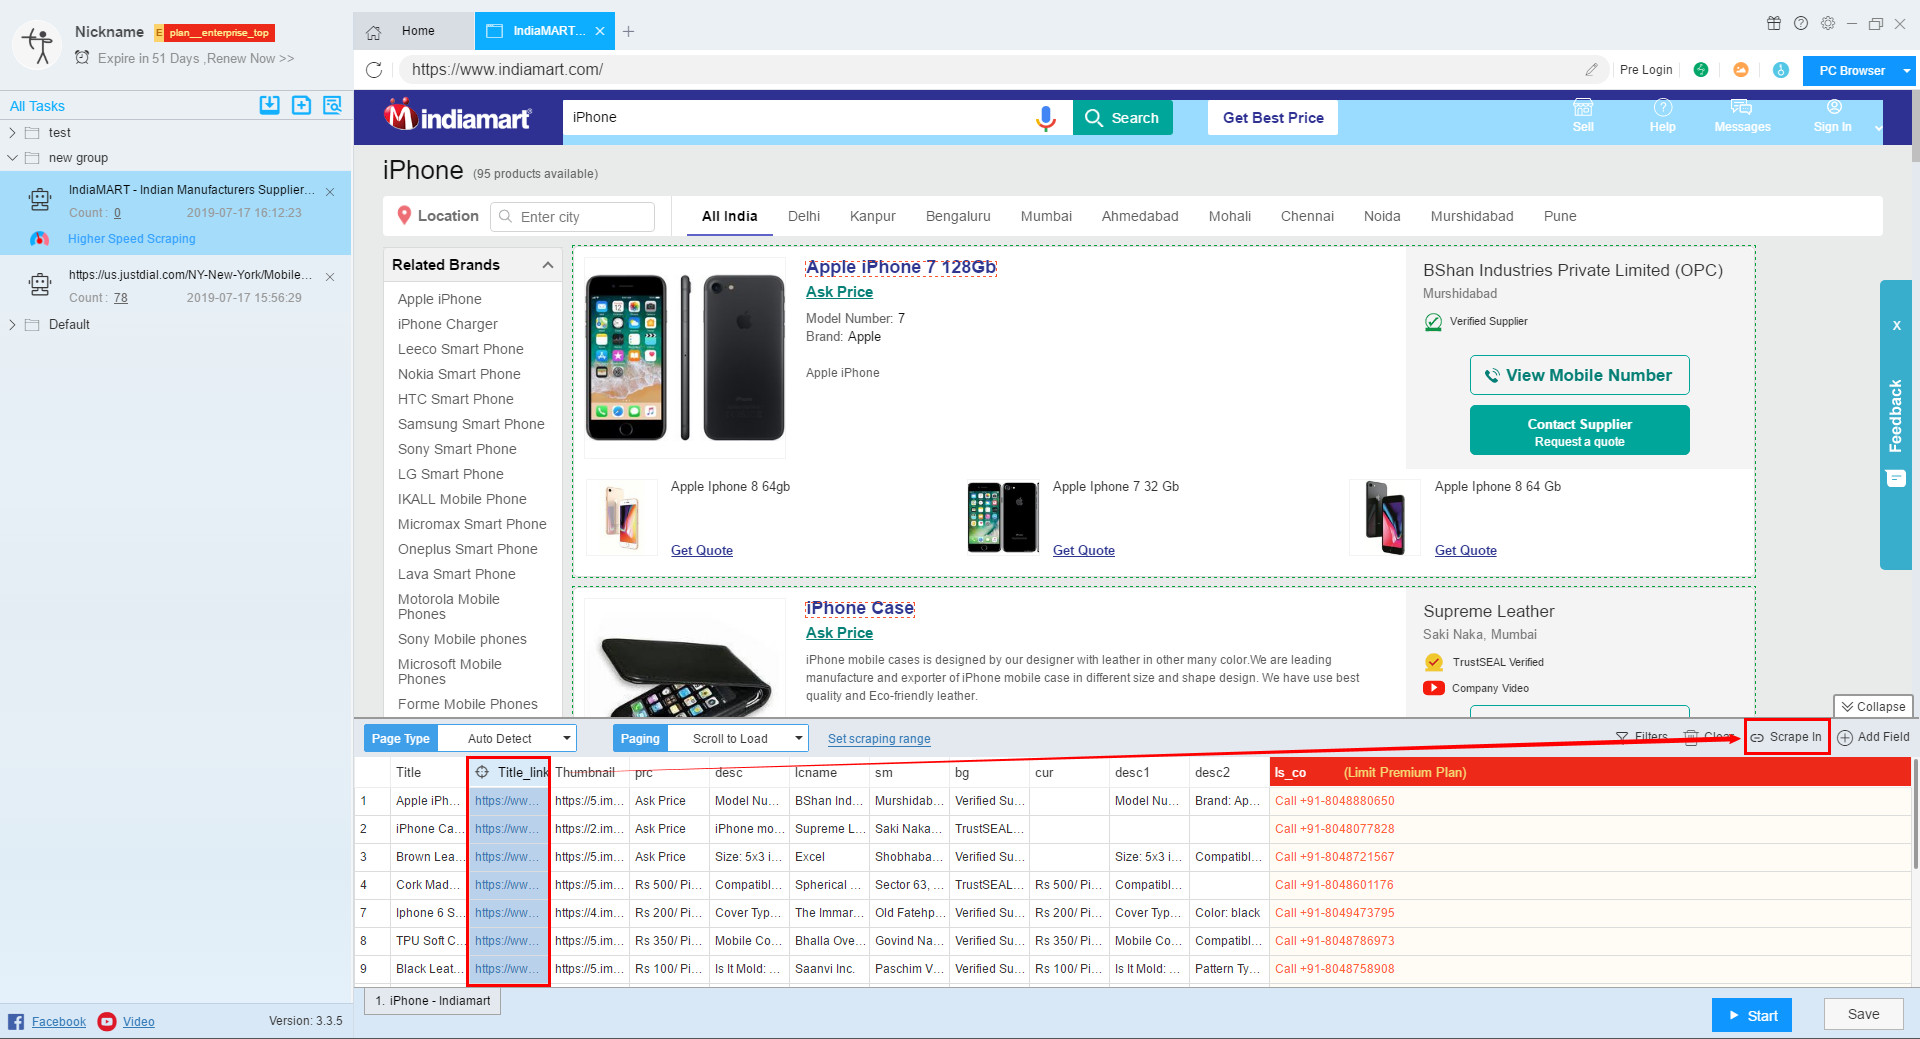Image resolution: width=1920 pixels, height=1039 pixels.
Task: Click the orange circle icon in address bar
Action: click(1741, 70)
